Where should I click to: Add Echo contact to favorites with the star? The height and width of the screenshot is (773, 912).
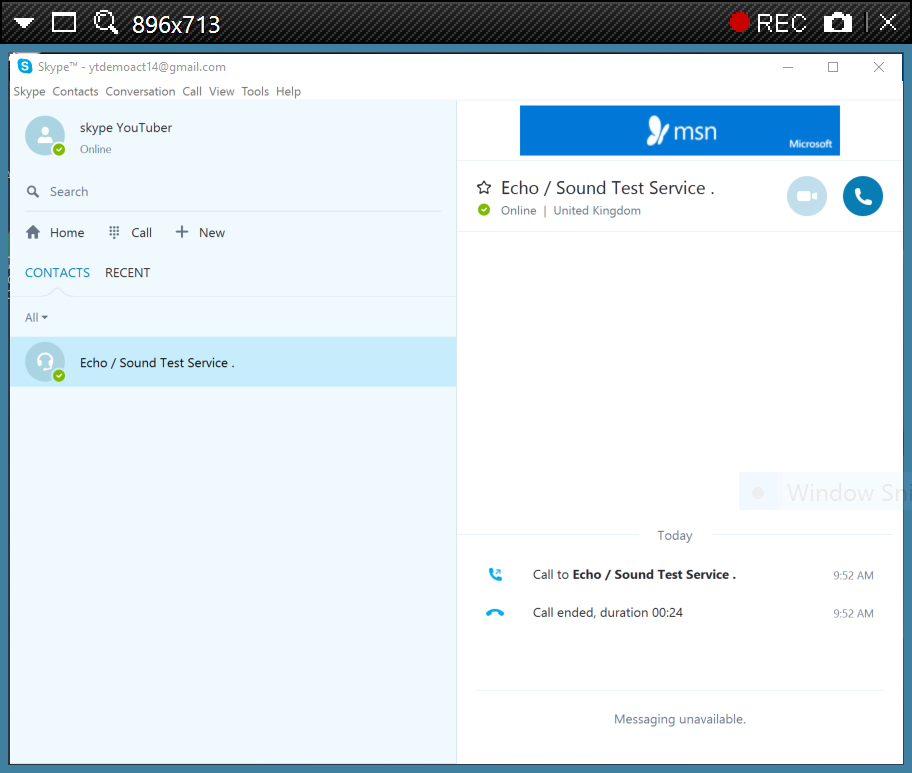pos(484,187)
